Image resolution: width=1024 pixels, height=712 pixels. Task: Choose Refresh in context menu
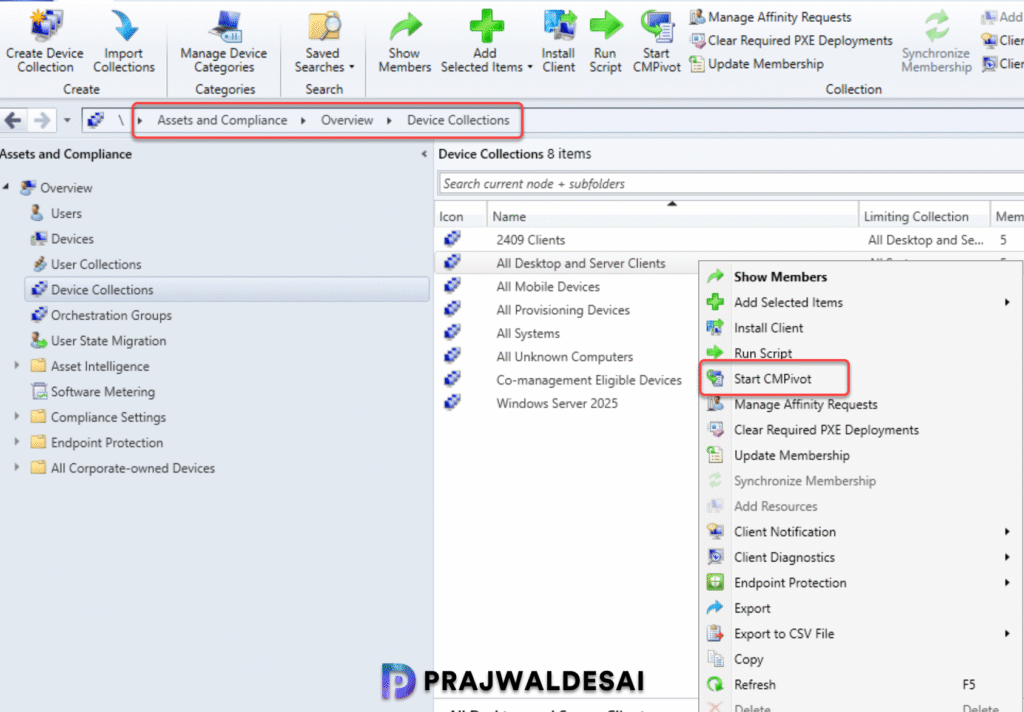click(x=859, y=685)
